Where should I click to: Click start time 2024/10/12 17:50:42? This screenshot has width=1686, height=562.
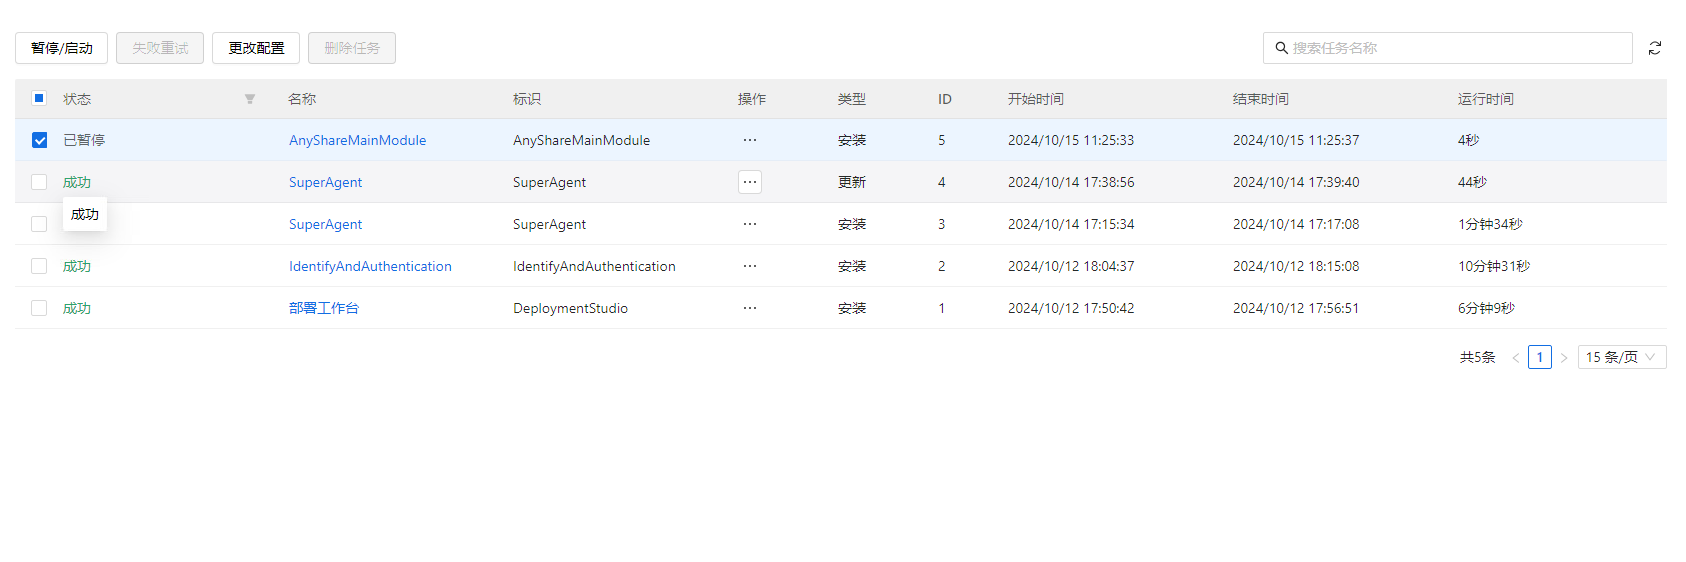(1071, 308)
